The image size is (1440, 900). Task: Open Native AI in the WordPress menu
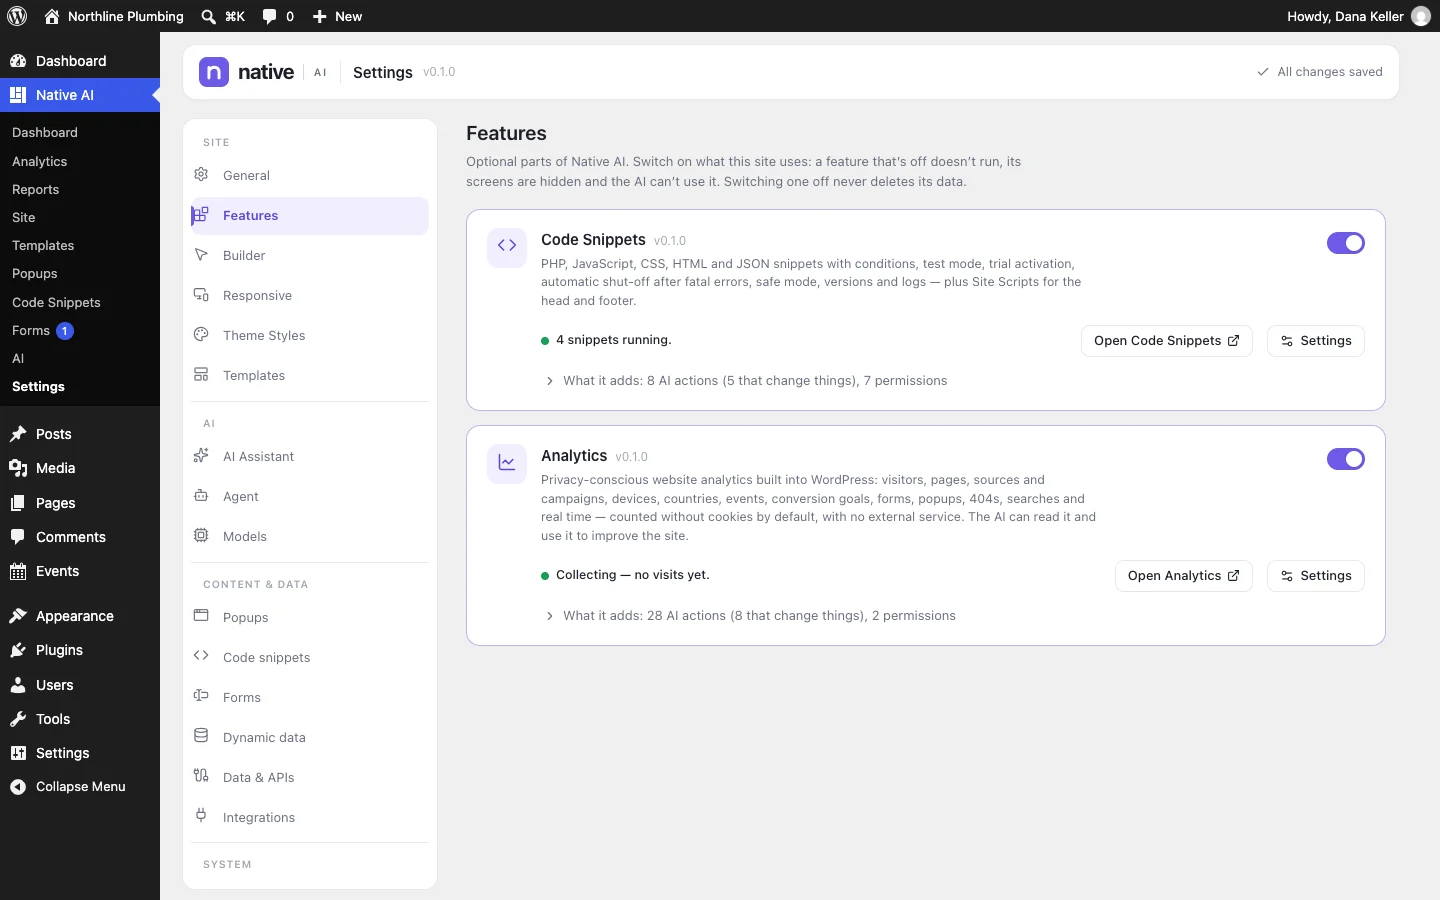[x=80, y=95]
